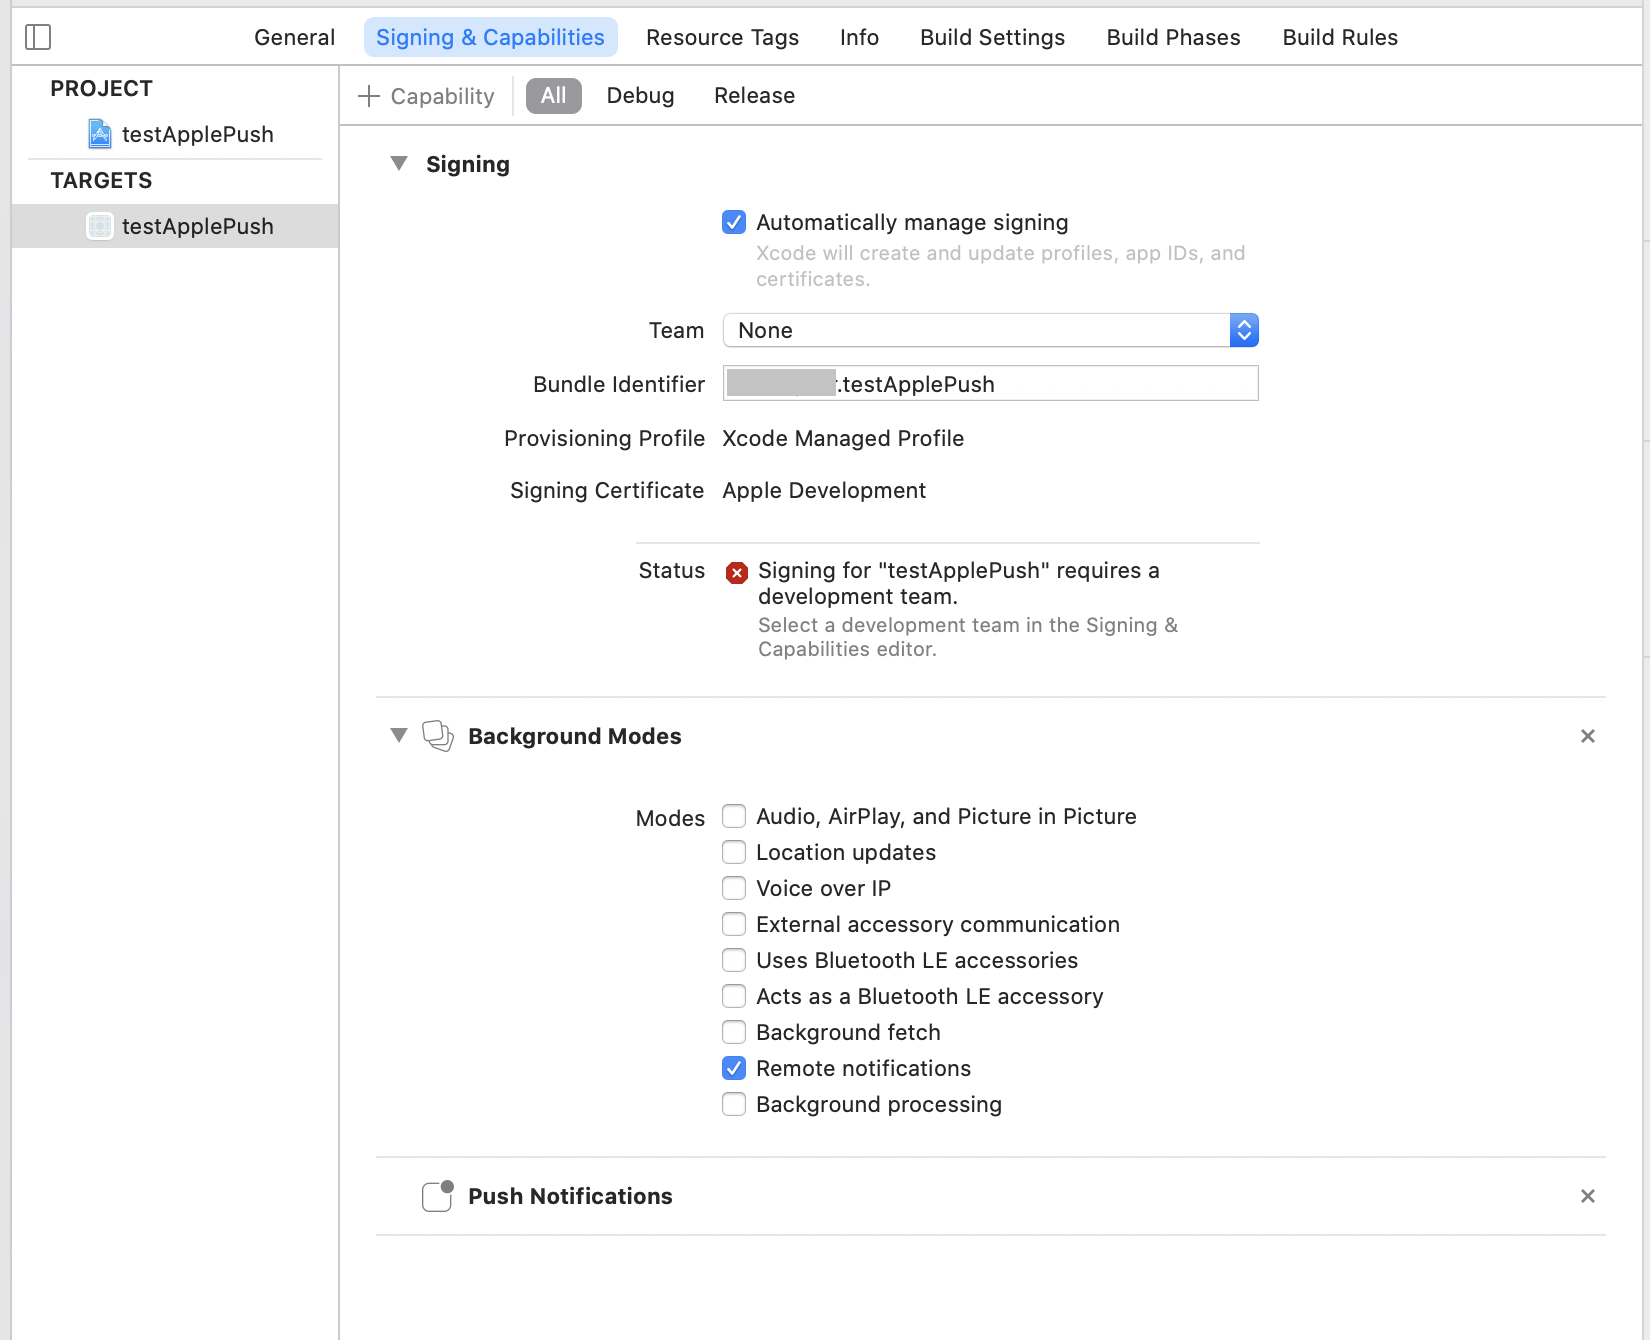The height and width of the screenshot is (1340, 1650).
Task: Click the red signing error status icon
Action: [x=737, y=572]
